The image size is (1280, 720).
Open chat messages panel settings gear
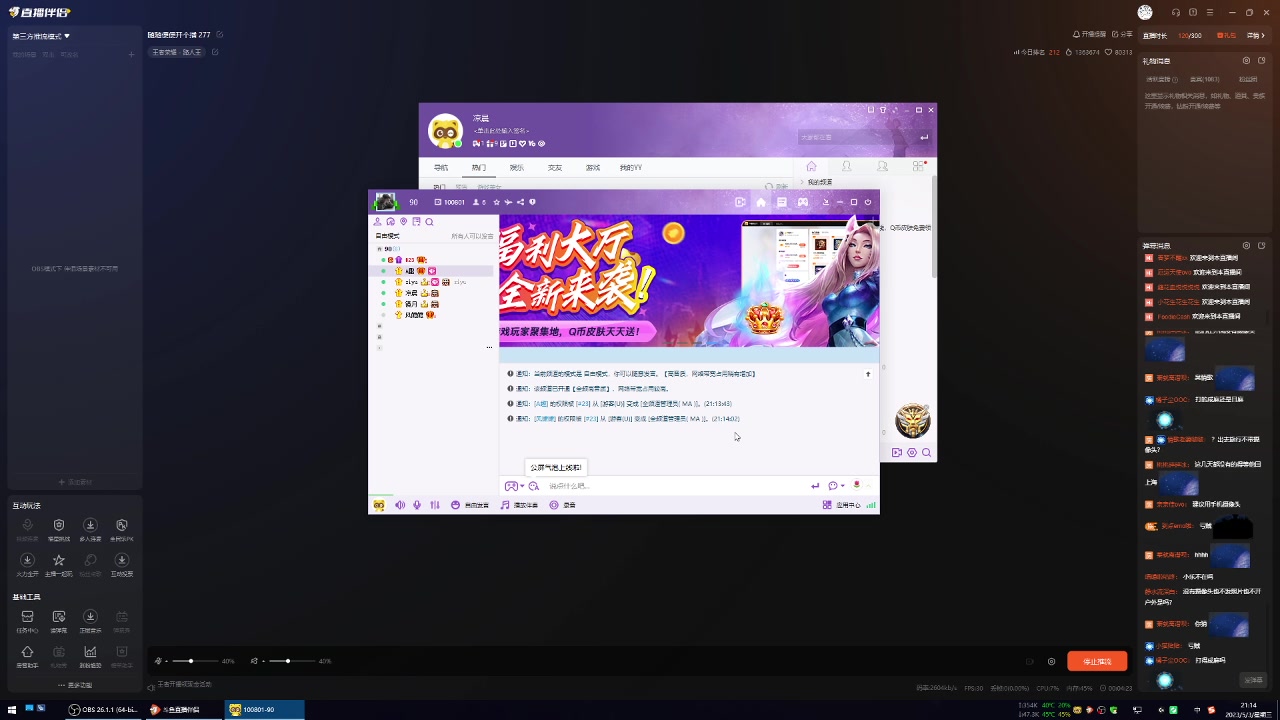click(1246, 245)
